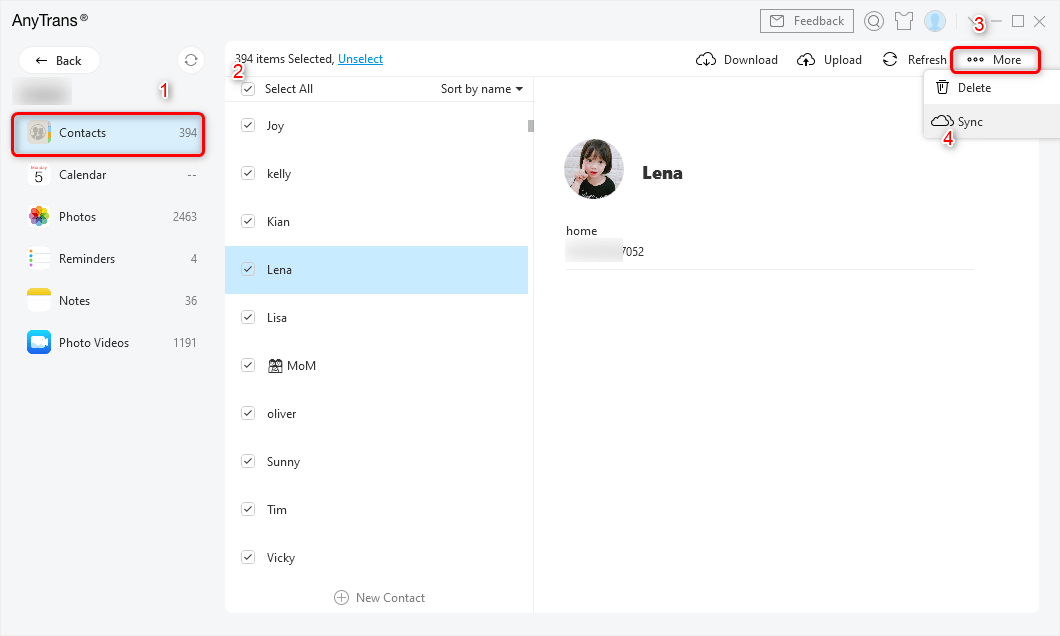Open the Calendar category icon
1060x636 pixels.
39,174
